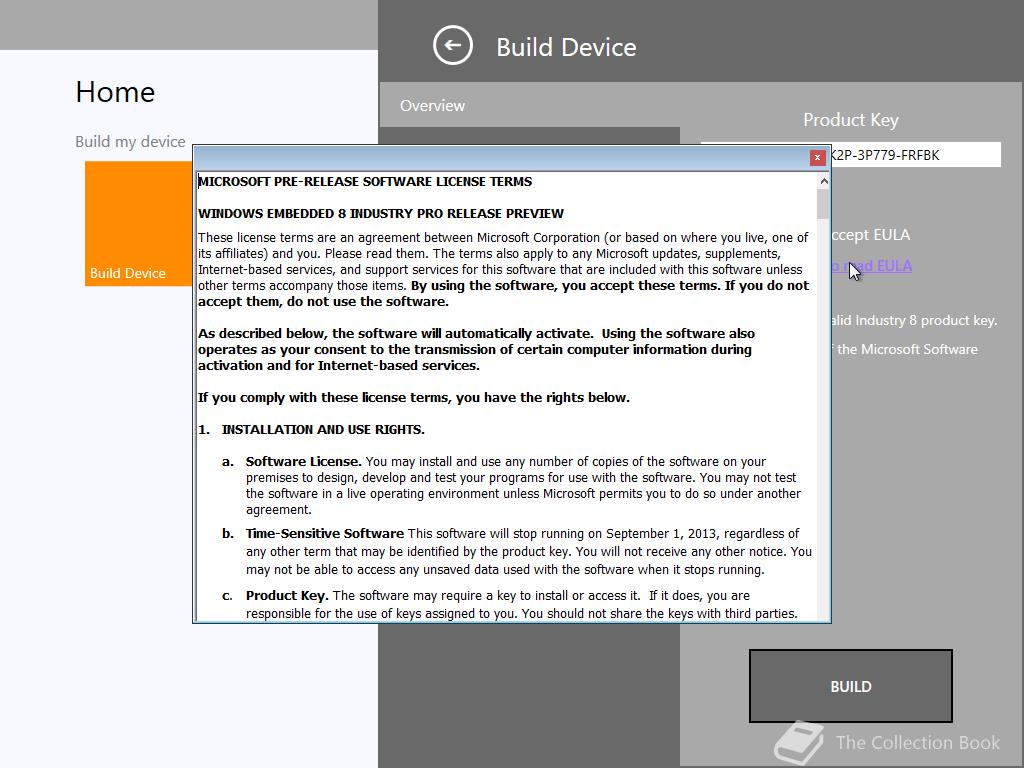The image size is (1024, 768).
Task: Open the orange Build Device tile
Action: click(138, 223)
